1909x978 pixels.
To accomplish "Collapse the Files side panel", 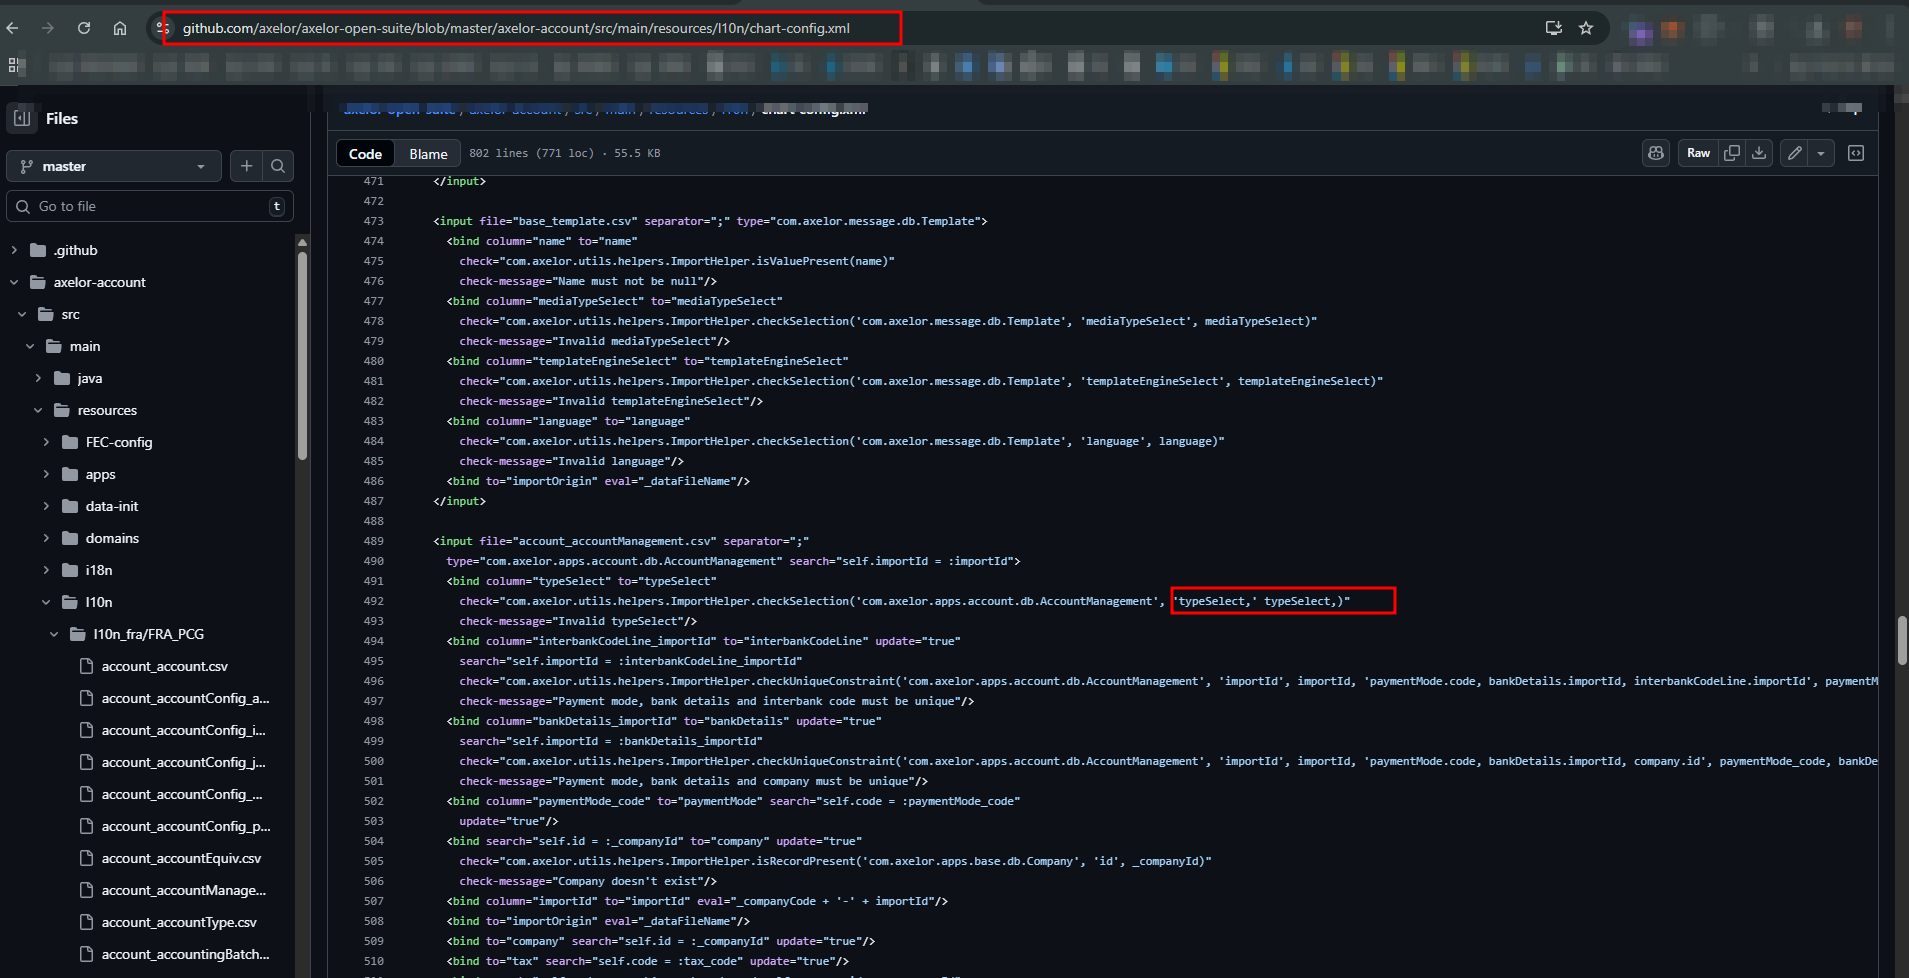I will 22,118.
